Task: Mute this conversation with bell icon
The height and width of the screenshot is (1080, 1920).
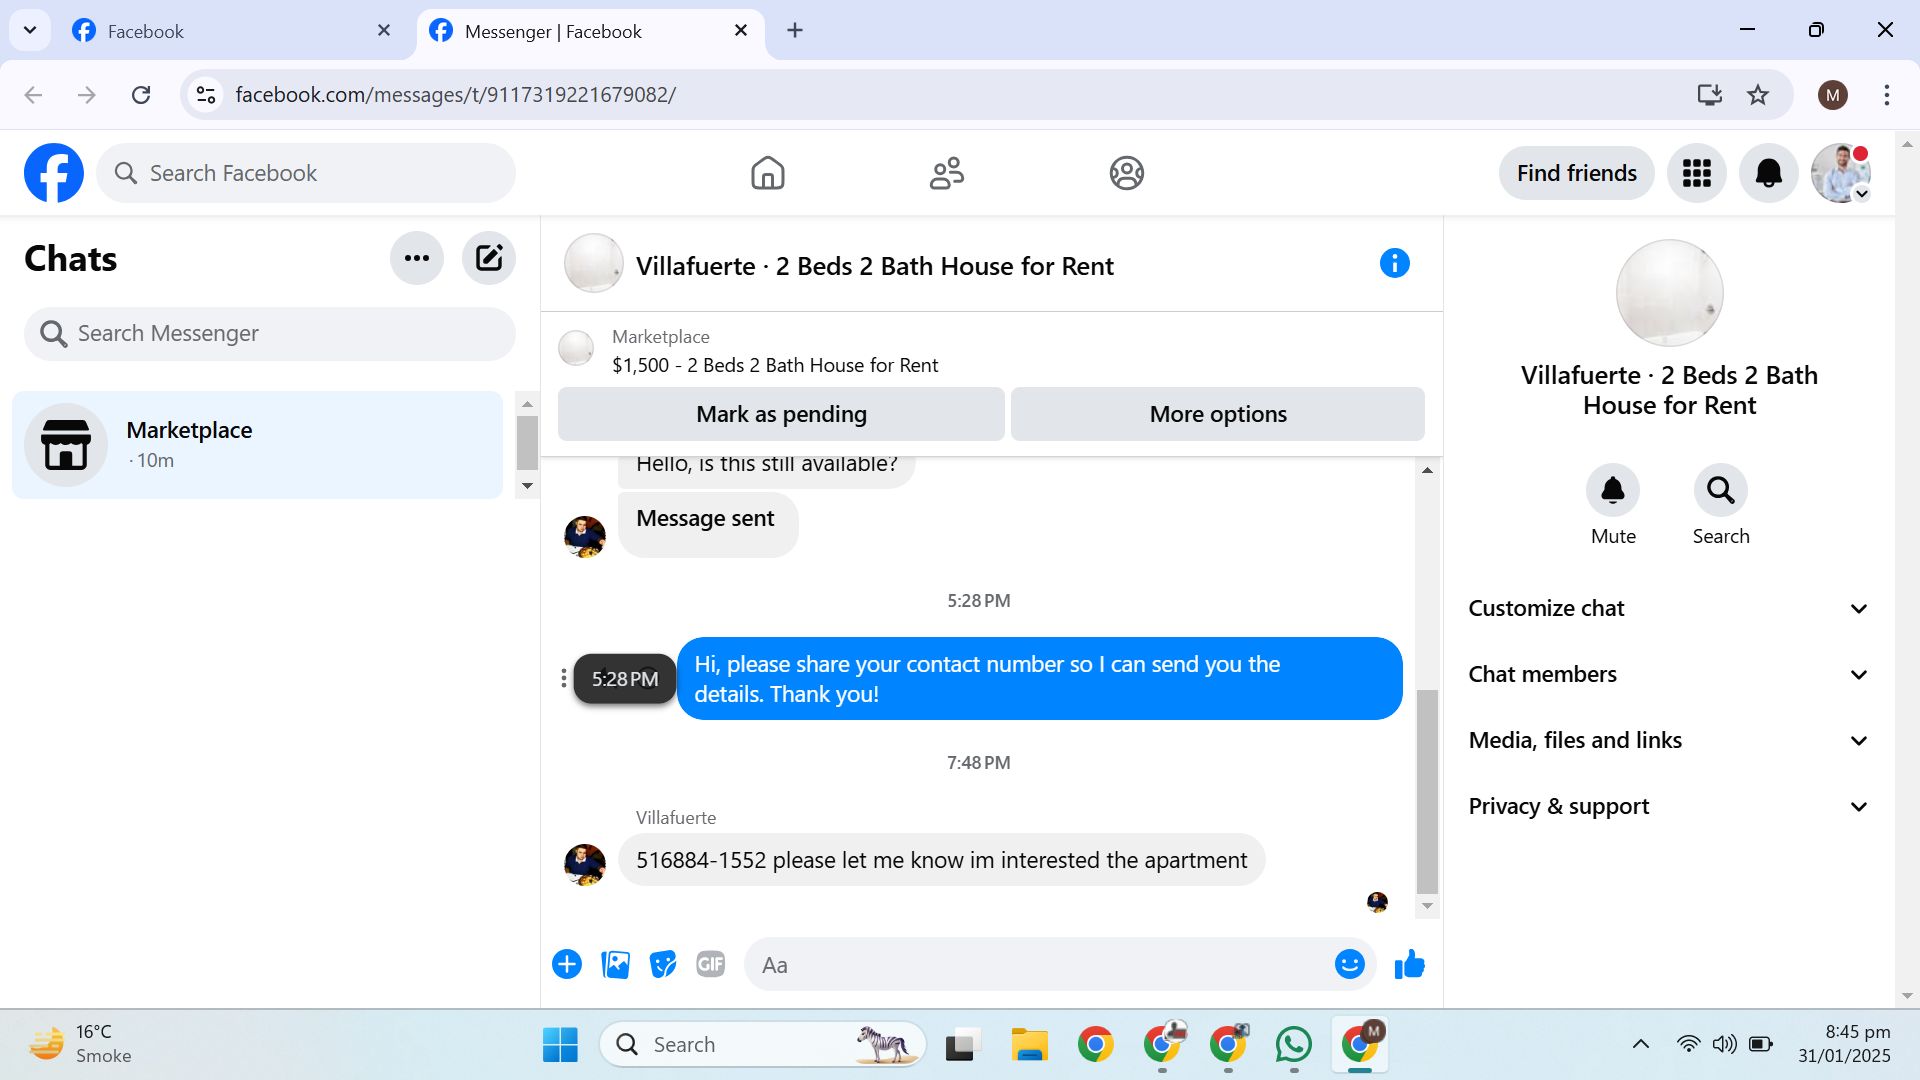Action: (x=1613, y=490)
